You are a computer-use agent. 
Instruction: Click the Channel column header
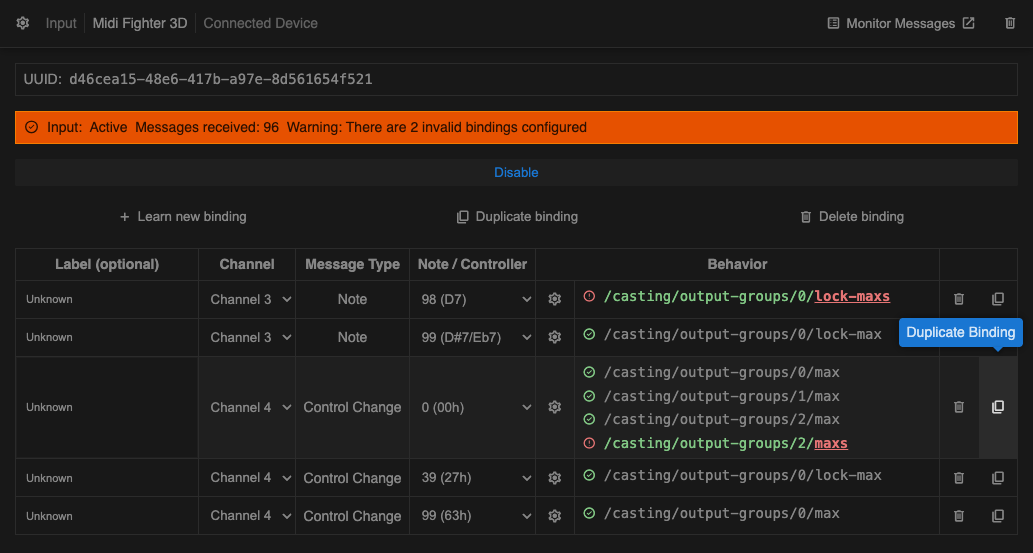click(247, 264)
